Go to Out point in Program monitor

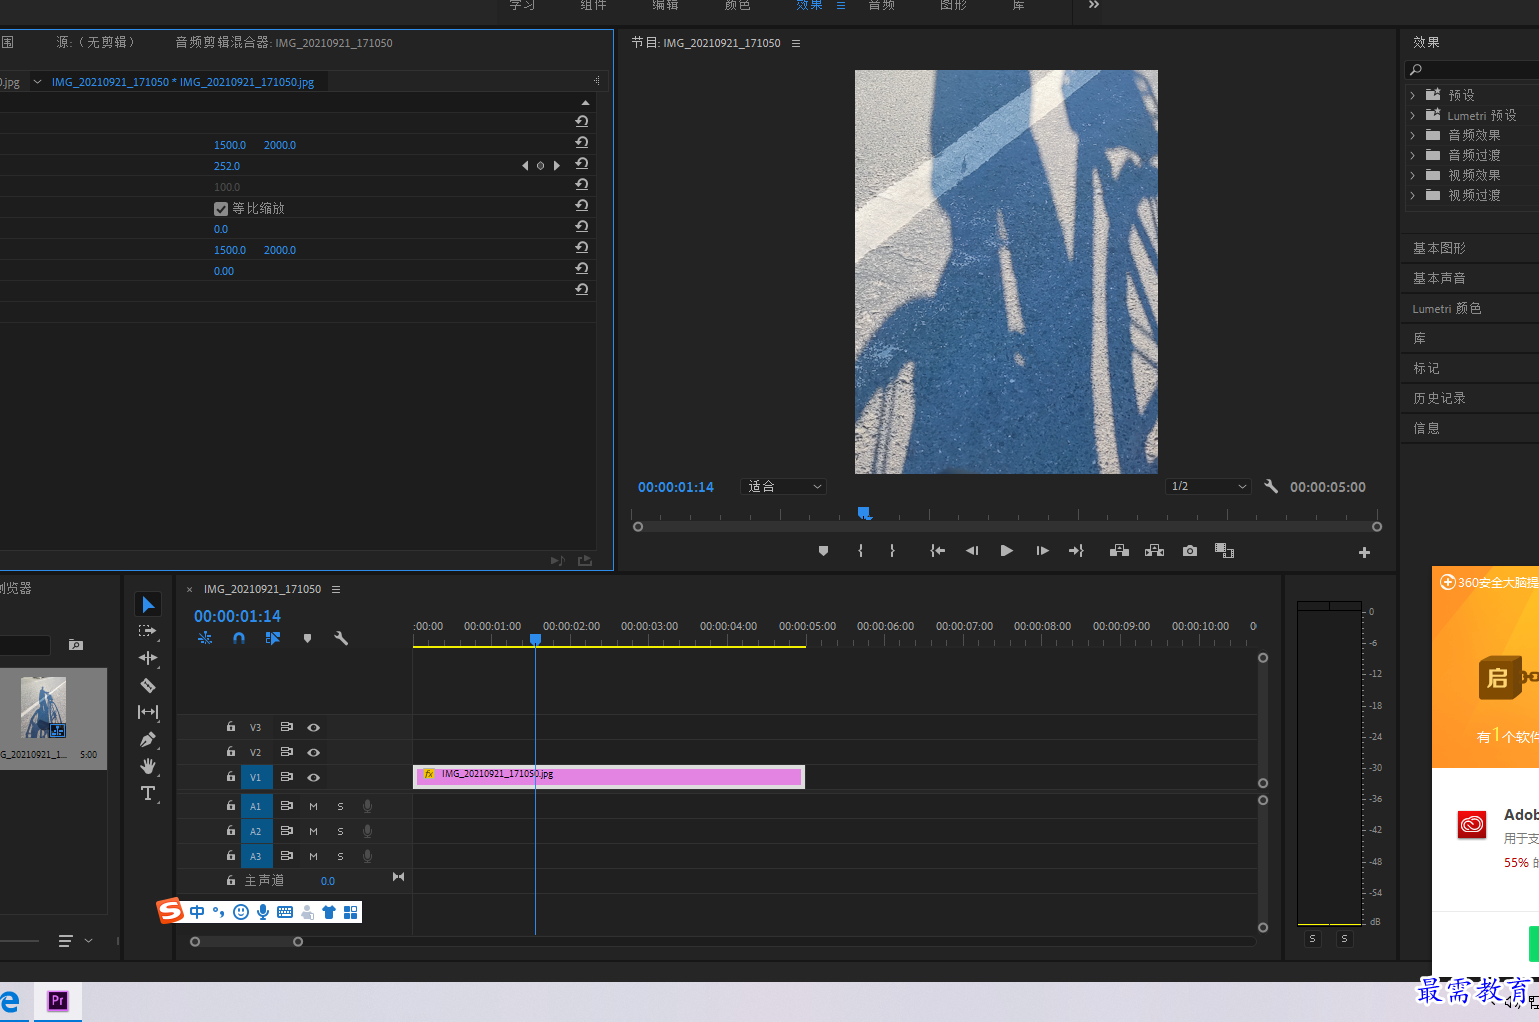pos(1076,551)
